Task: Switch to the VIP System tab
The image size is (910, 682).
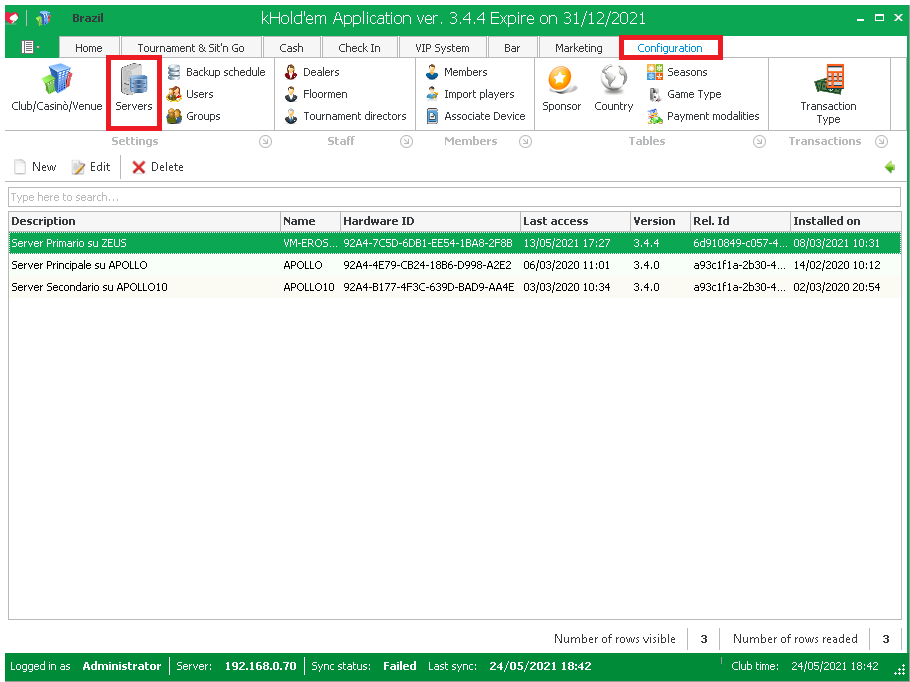Action: pyautogui.click(x=442, y=48)
